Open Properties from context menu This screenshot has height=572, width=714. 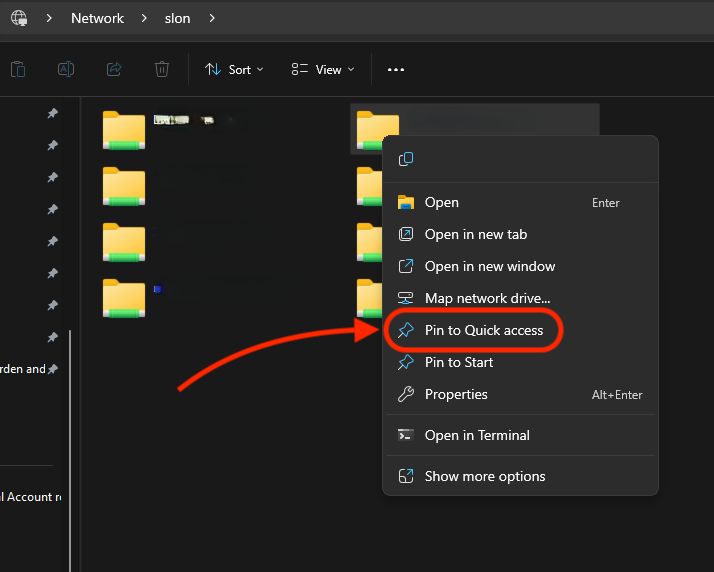tap(456, 394)
